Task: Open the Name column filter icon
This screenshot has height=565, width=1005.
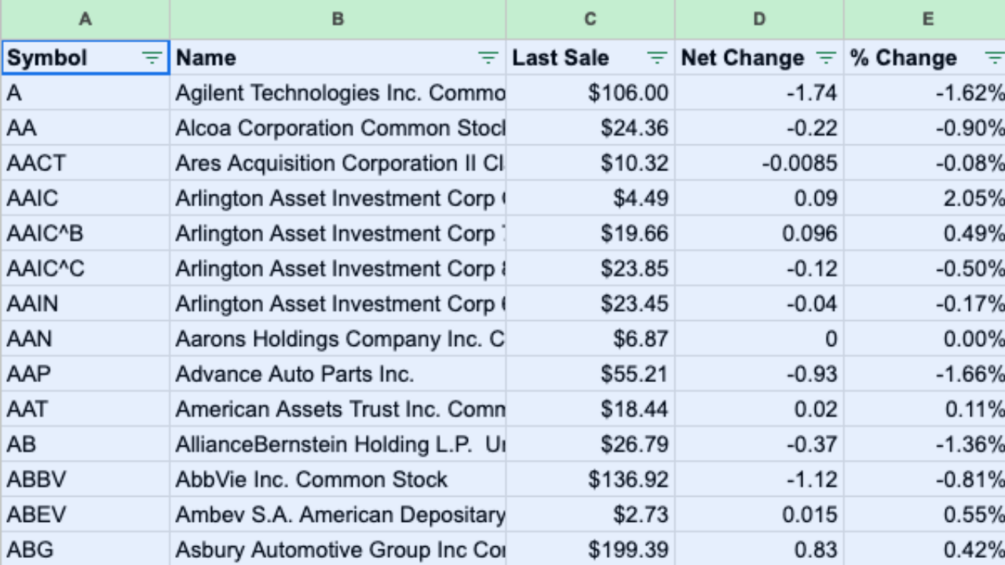Action: (487, 58)
